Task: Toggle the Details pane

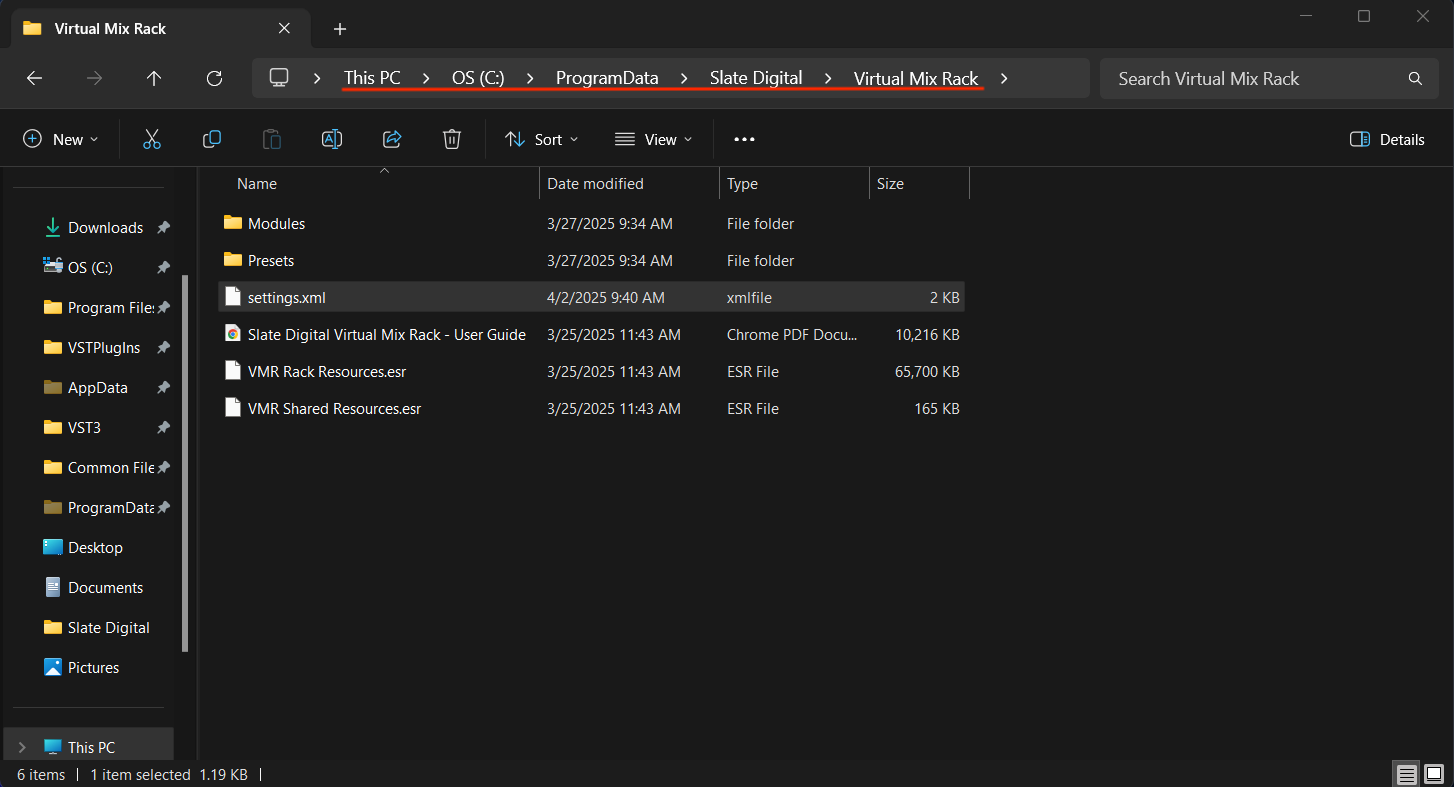Action: 1387,140
